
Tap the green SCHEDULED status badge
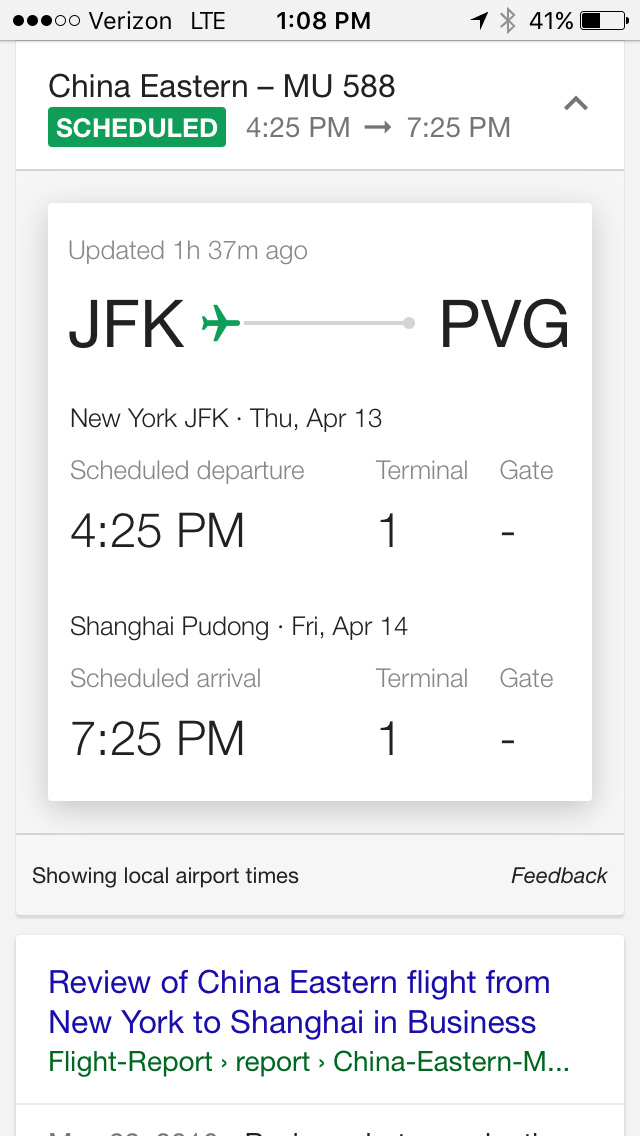137,128
